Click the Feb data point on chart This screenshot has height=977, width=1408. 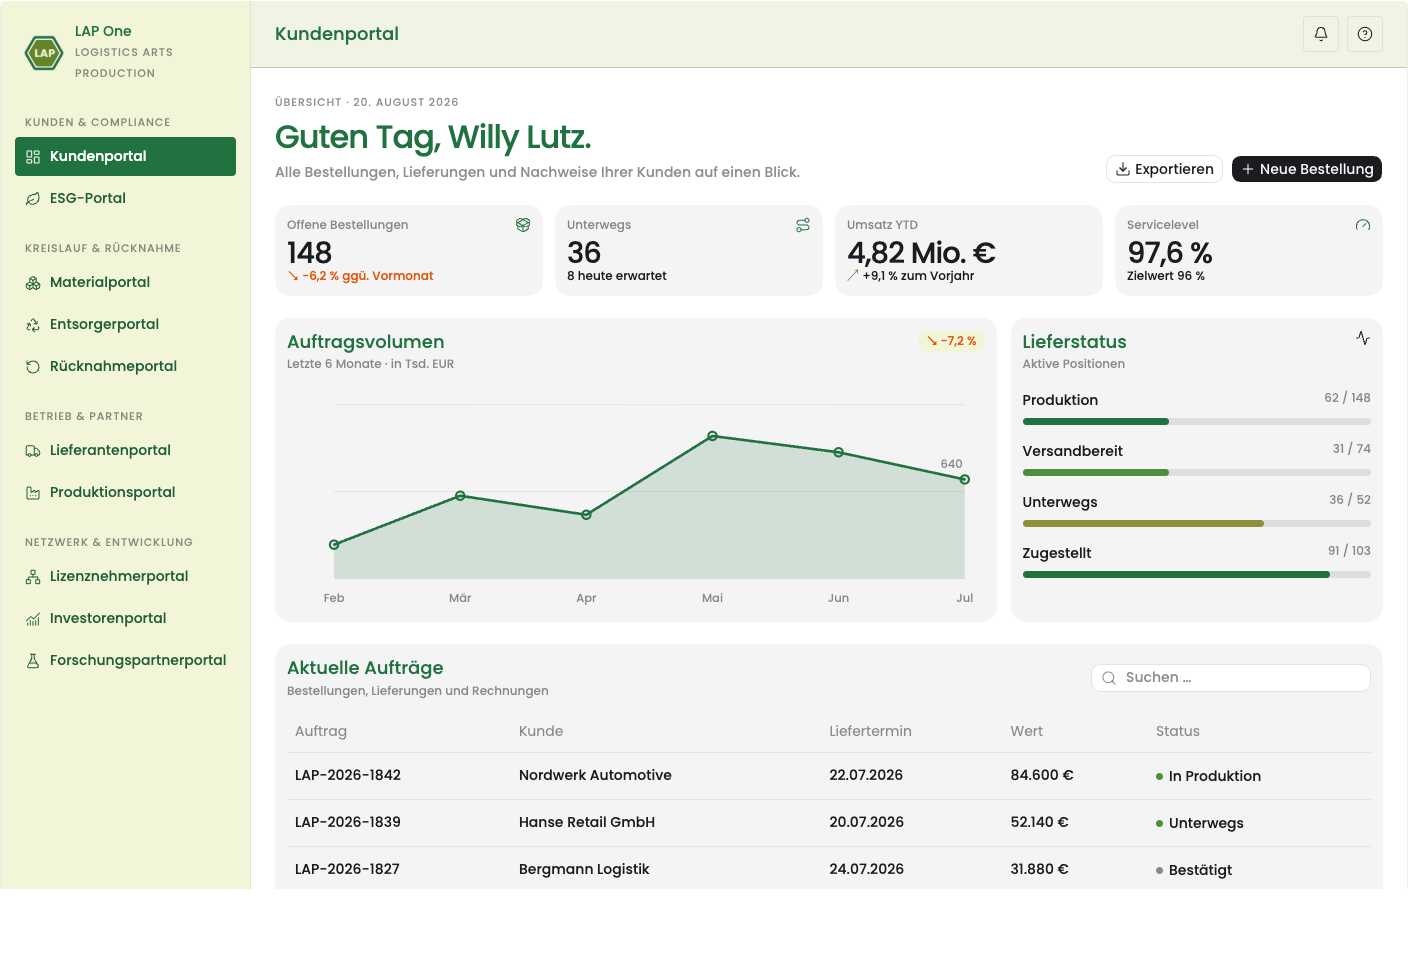[334, 545]
